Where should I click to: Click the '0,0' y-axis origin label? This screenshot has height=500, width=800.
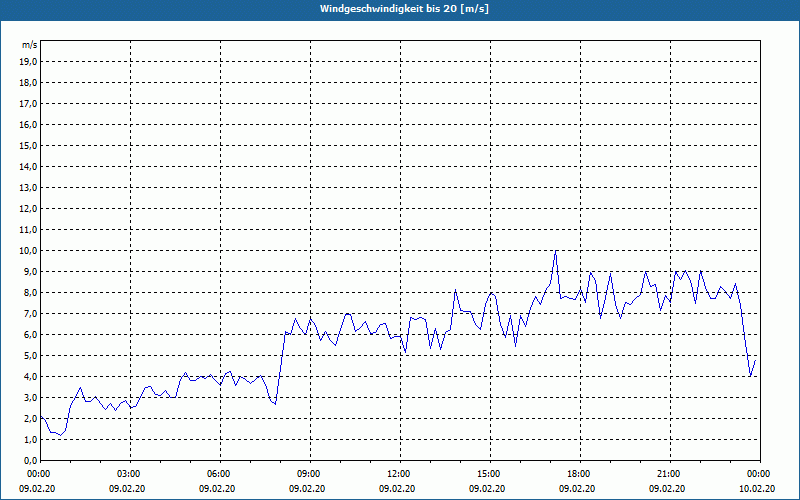coord(31,460)
